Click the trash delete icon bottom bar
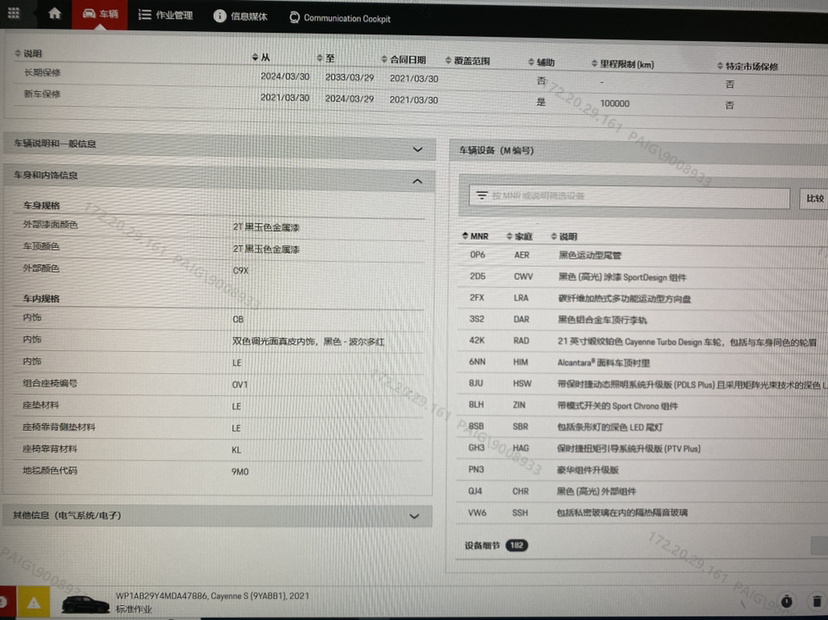The image size is (828, 620). pyautogui.click(x=817, y=601)
